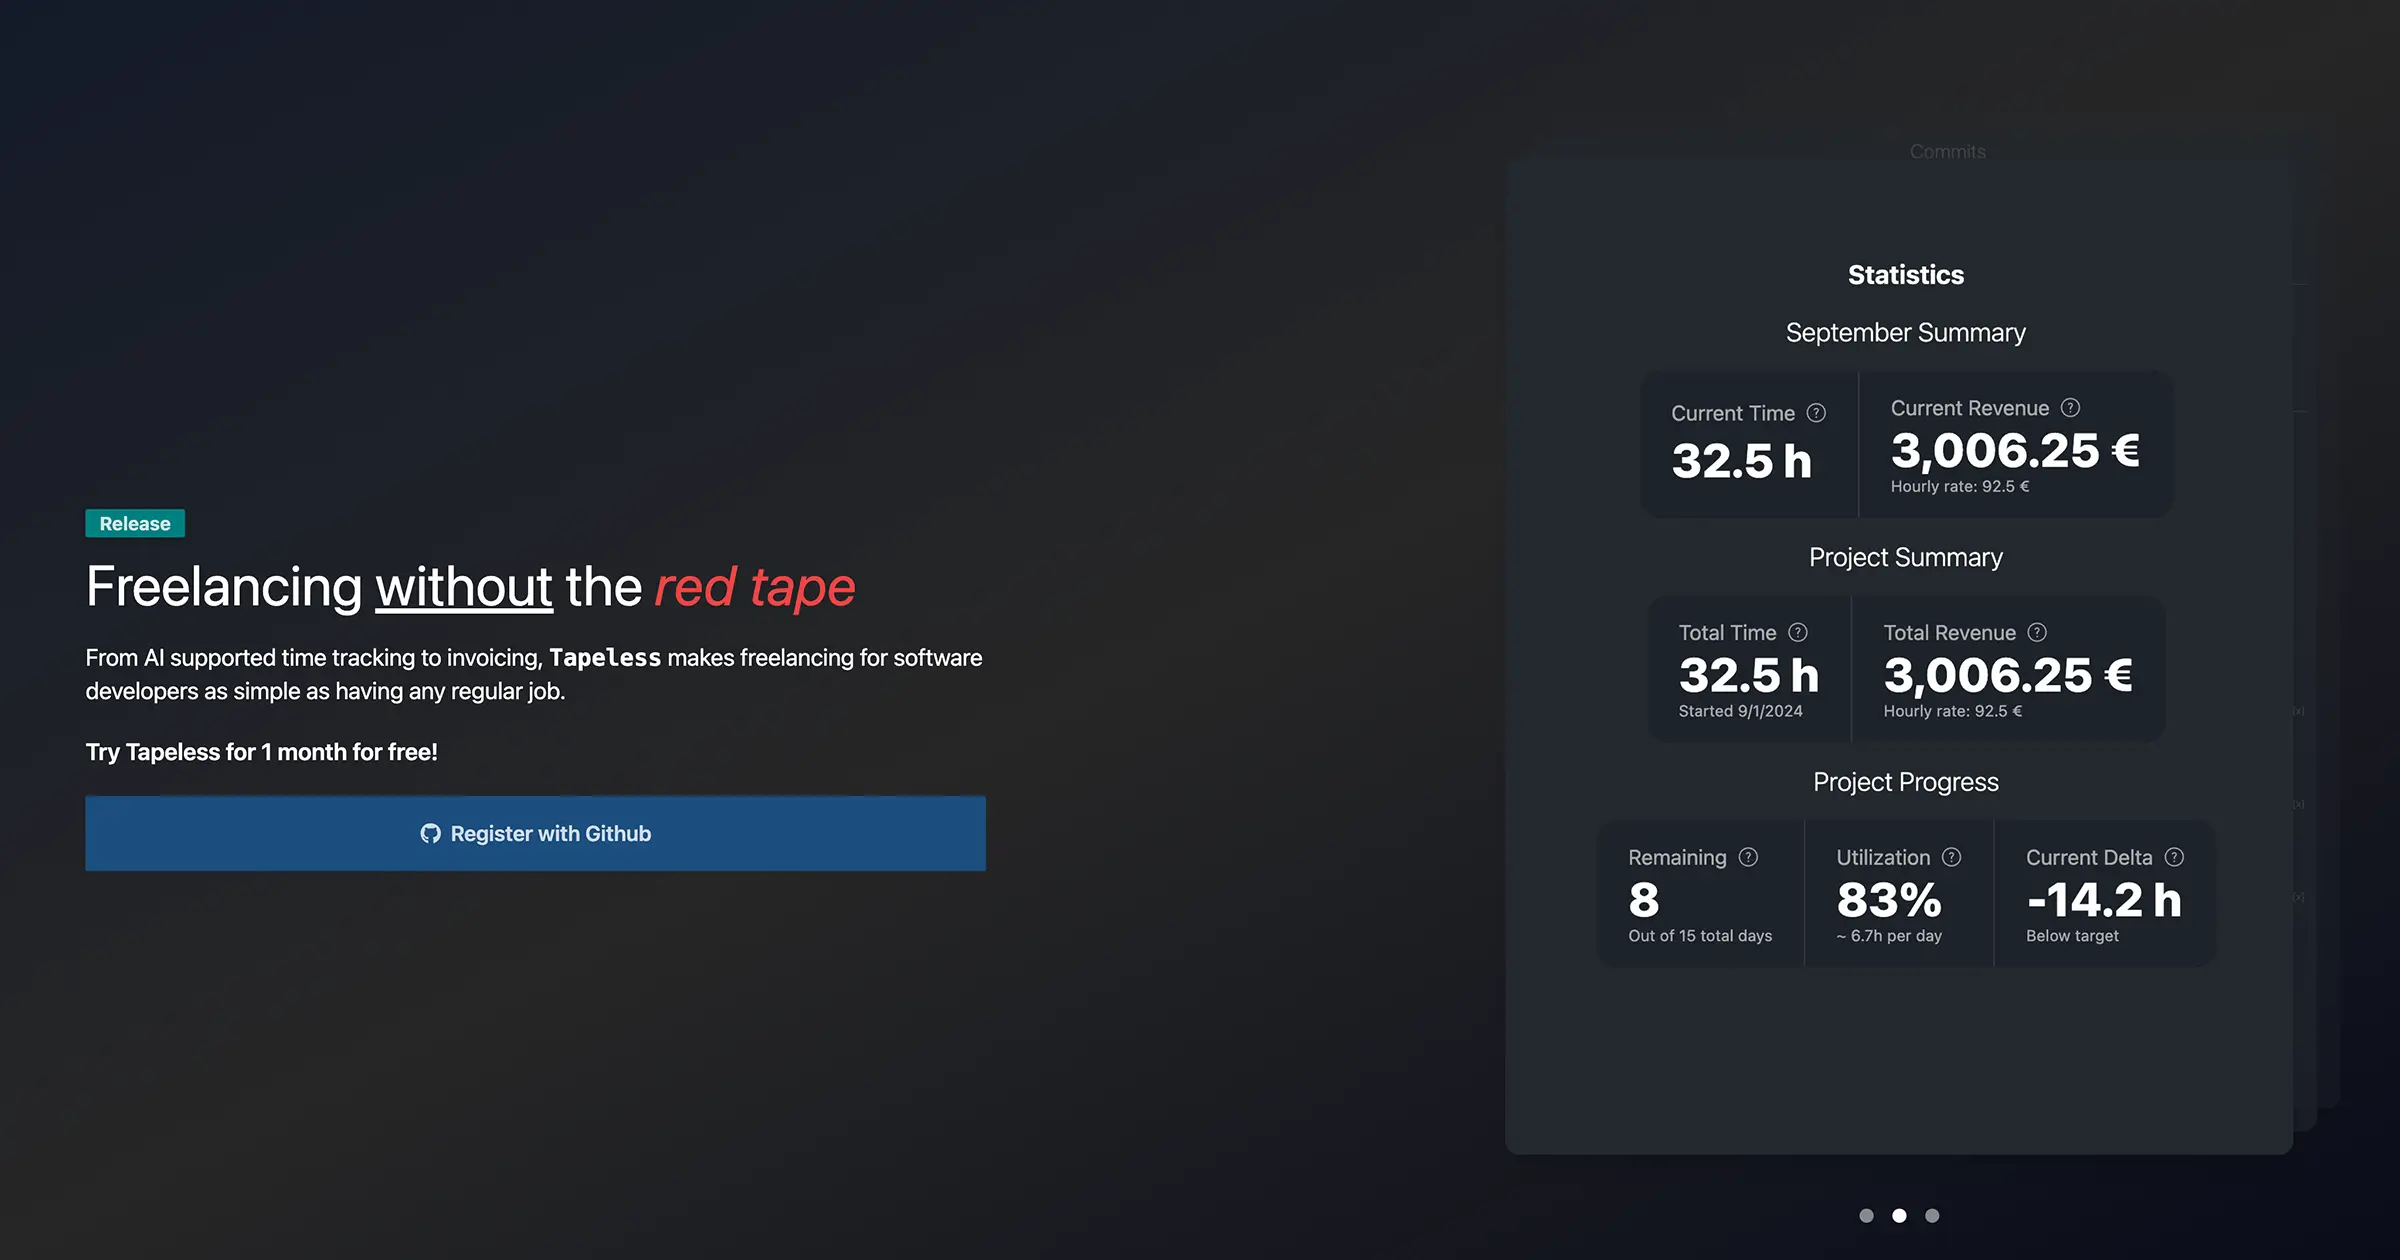The image size is (2400, 1260).
Task: Click the GitHub logo in register button
Action: (x=430, y=834)
